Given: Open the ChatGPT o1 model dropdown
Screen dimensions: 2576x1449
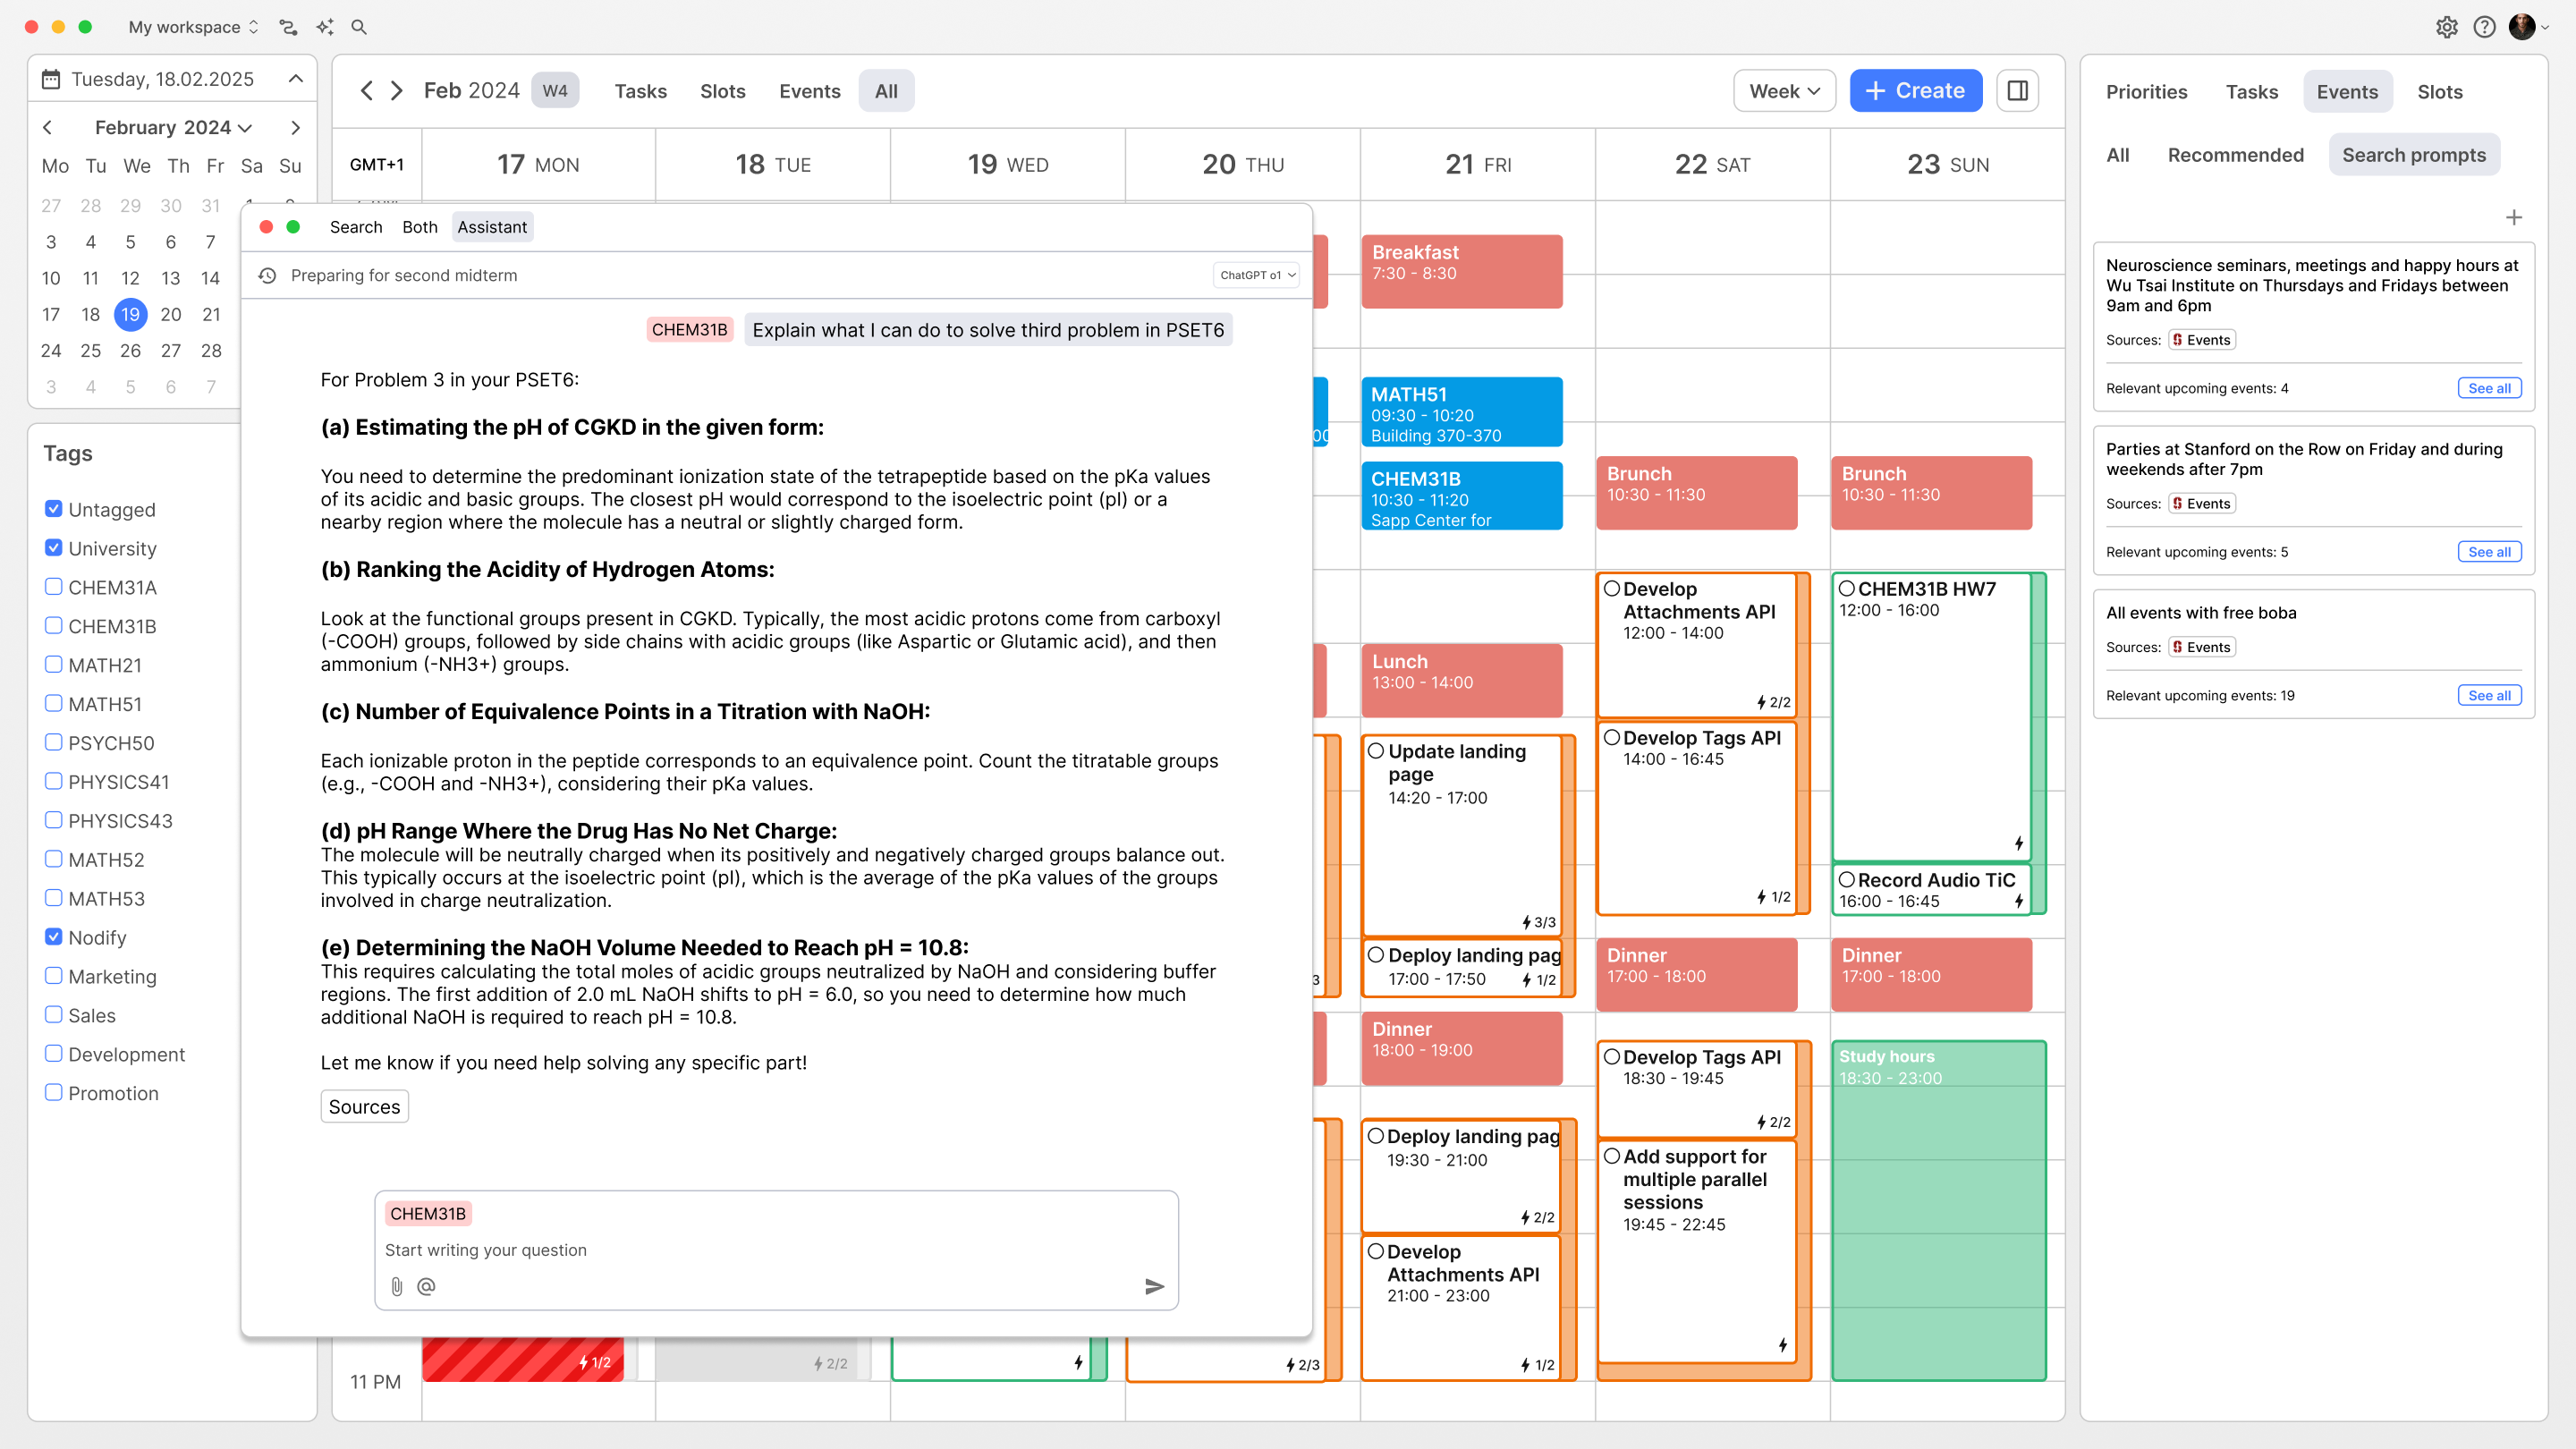Looking at the screenshot, I should tap(1256, 275).
